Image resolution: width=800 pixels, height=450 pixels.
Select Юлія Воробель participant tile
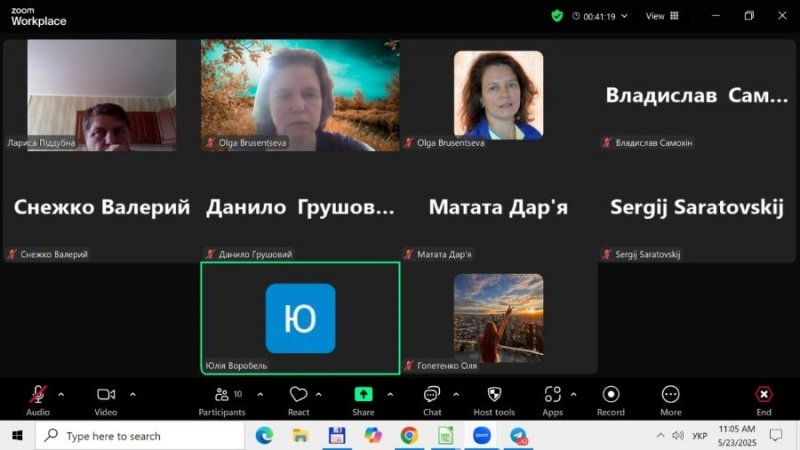(300, 317)
